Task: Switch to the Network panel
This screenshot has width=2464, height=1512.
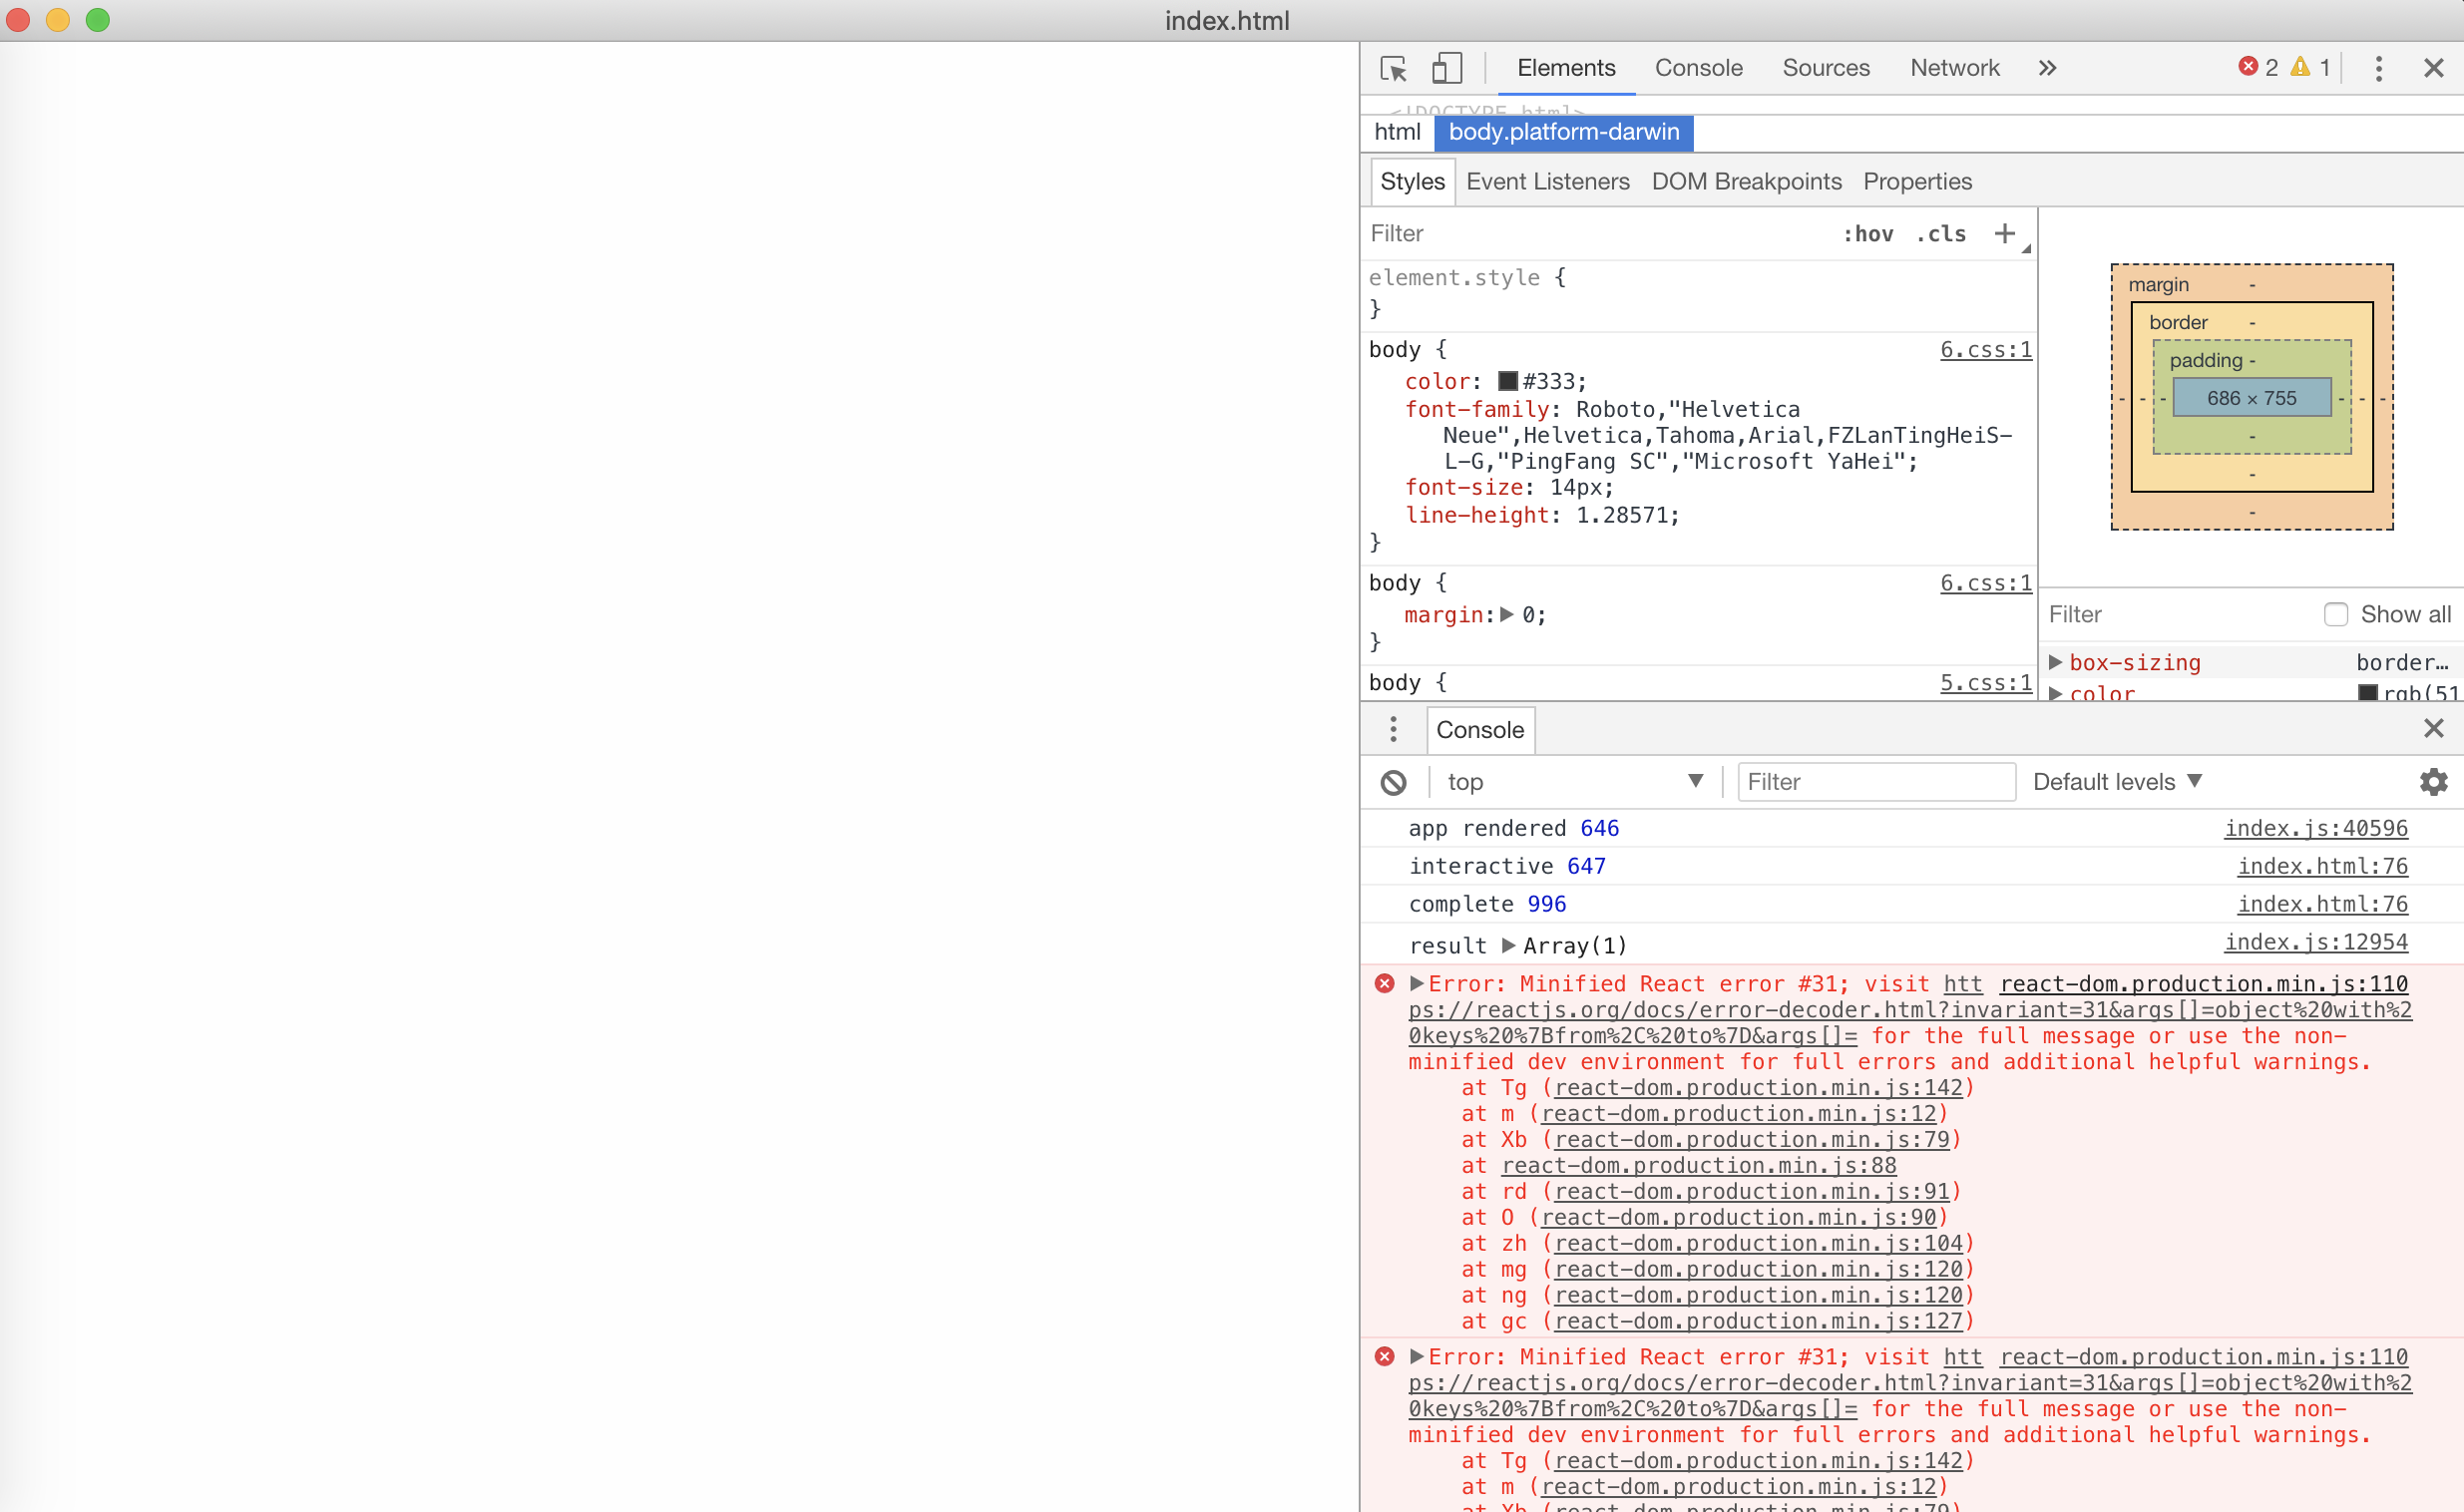Action: [x=1955, y=68]
